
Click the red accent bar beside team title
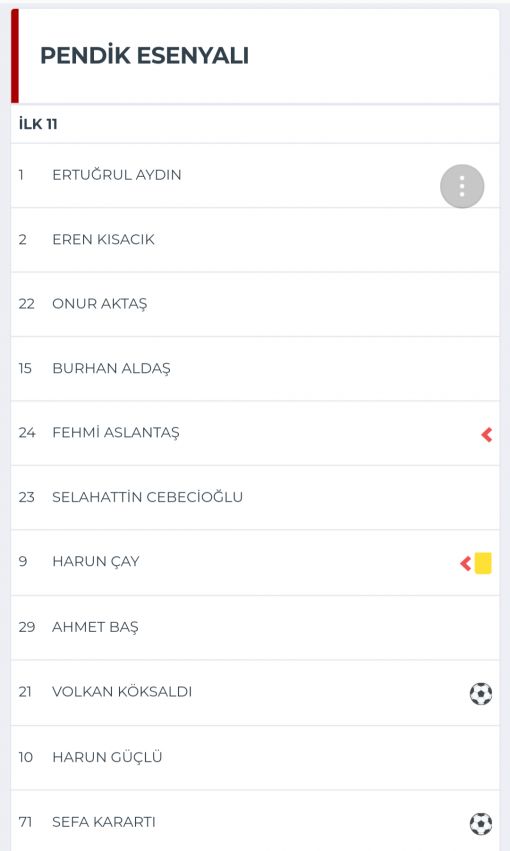click(15, 56)
